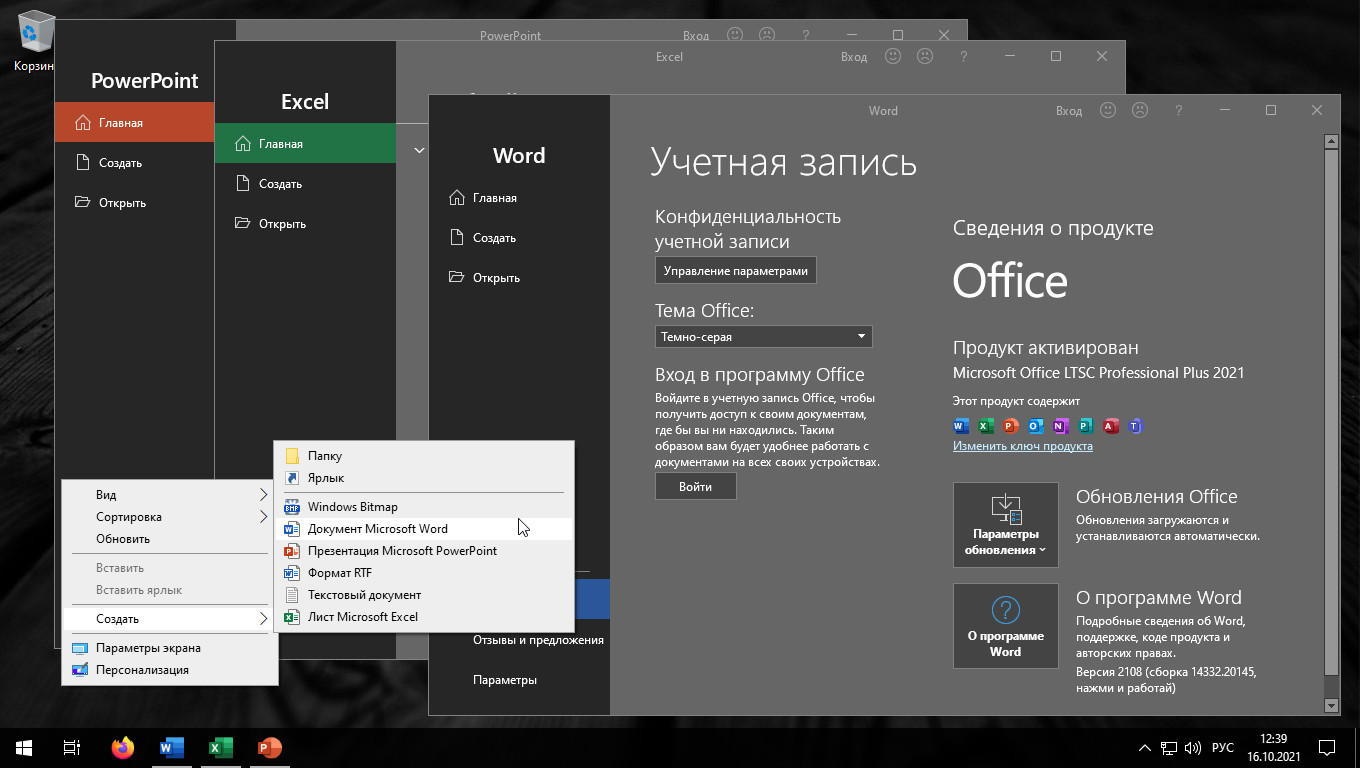This screenshot has width=1360, height=768.
Task: Click the Publisher icon in product contents
Action: 1085,426
